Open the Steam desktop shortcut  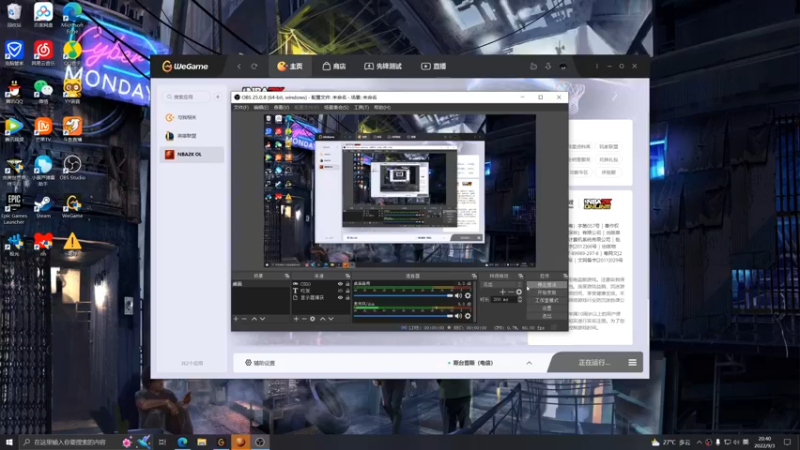click(43, 207)
